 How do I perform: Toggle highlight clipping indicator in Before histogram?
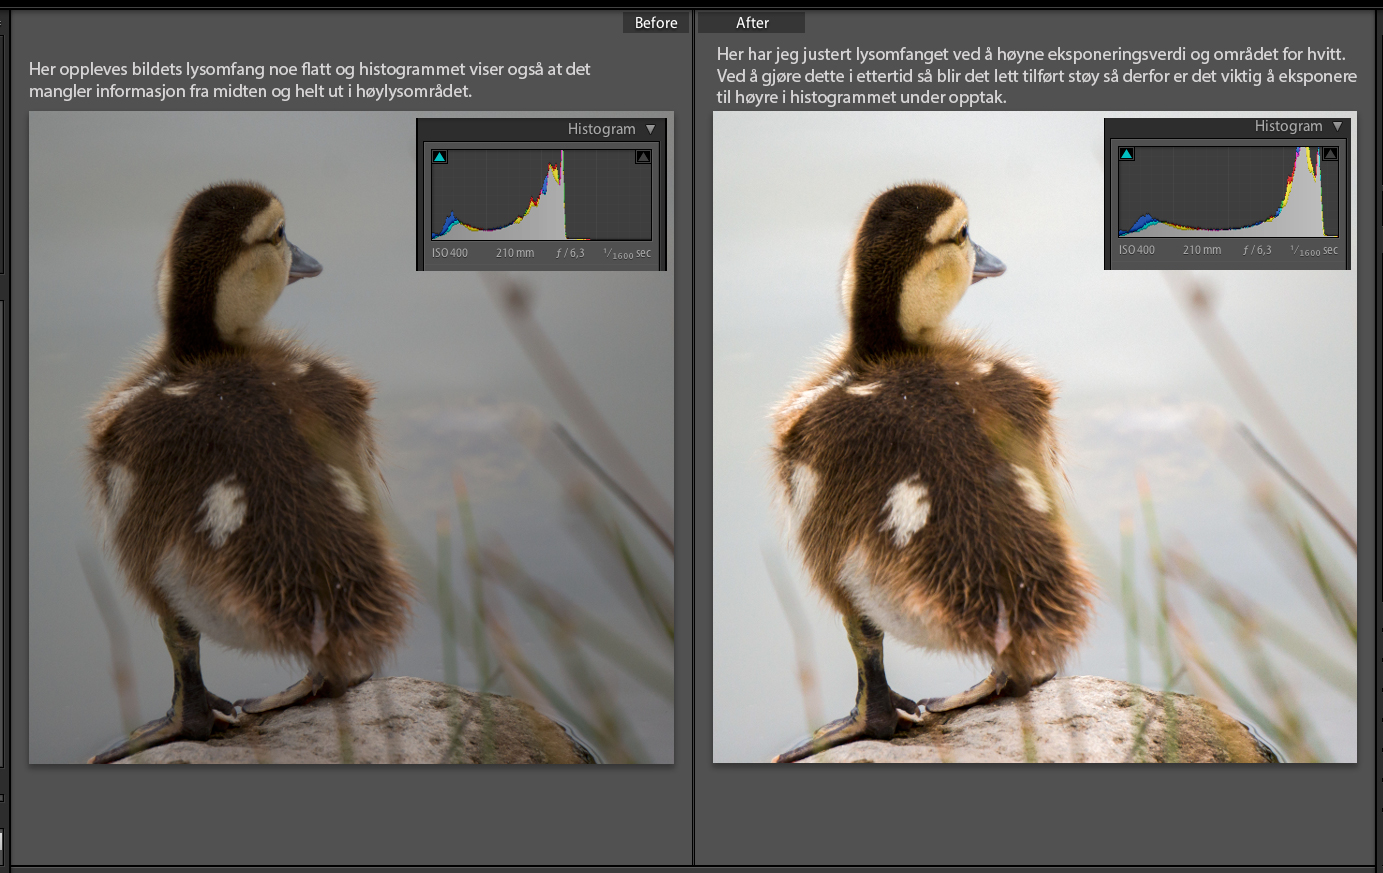tap(643, 157)
